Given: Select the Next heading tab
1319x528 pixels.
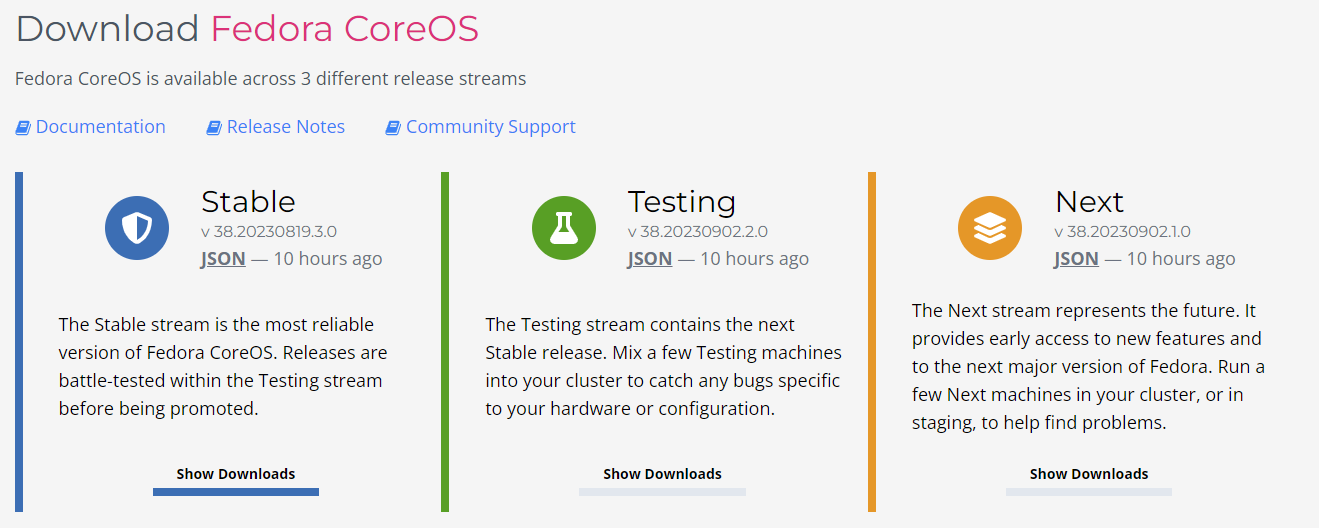Looking at the screenshot, I should (1089, 202).
